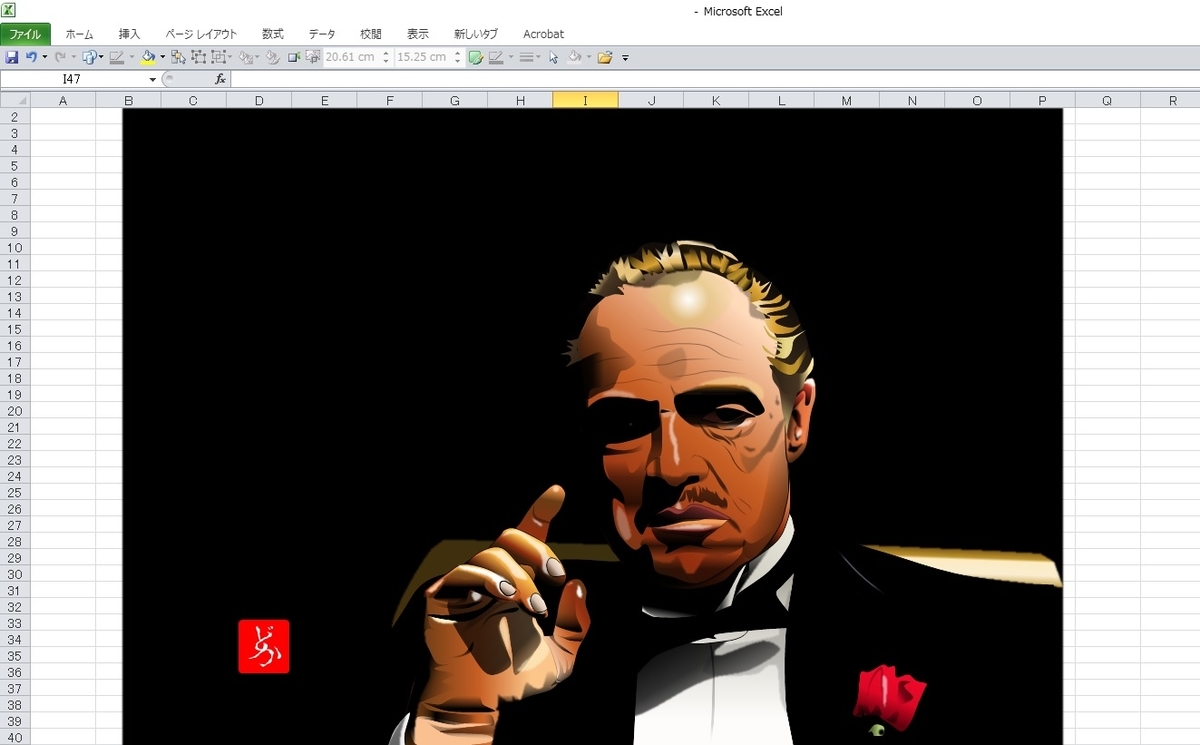Click the Ungroup objects icon
The width and height of the screenshot is (1200, 745).
coord(218,57)
